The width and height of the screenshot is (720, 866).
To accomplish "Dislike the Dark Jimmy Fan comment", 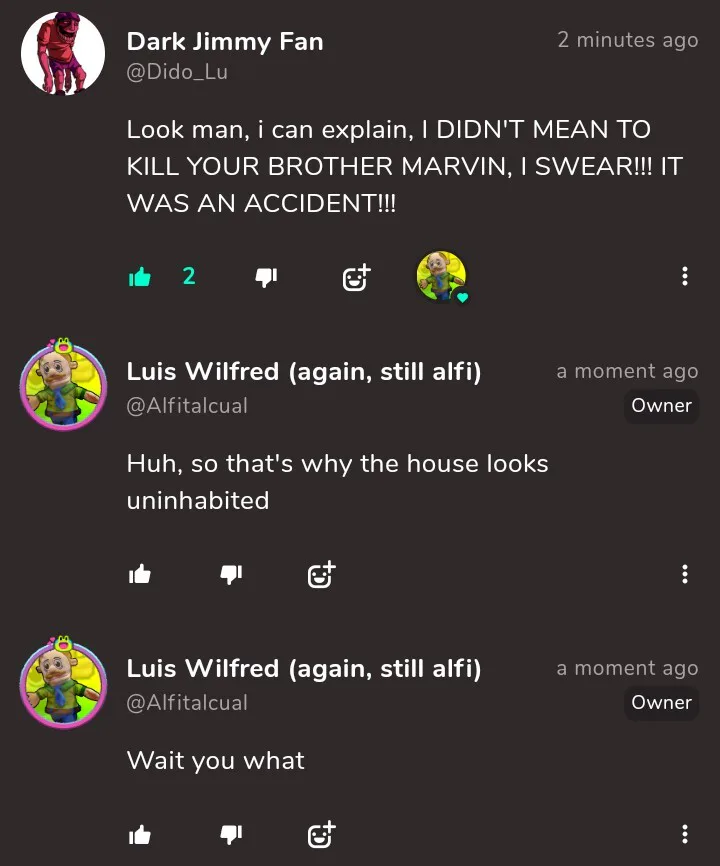I will click(266, 277).
